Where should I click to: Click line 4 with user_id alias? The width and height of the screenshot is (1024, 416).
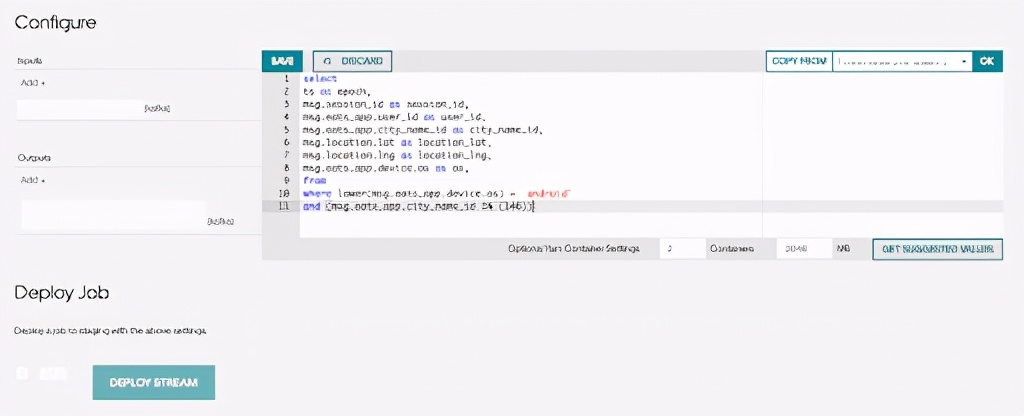coord(394,117)
